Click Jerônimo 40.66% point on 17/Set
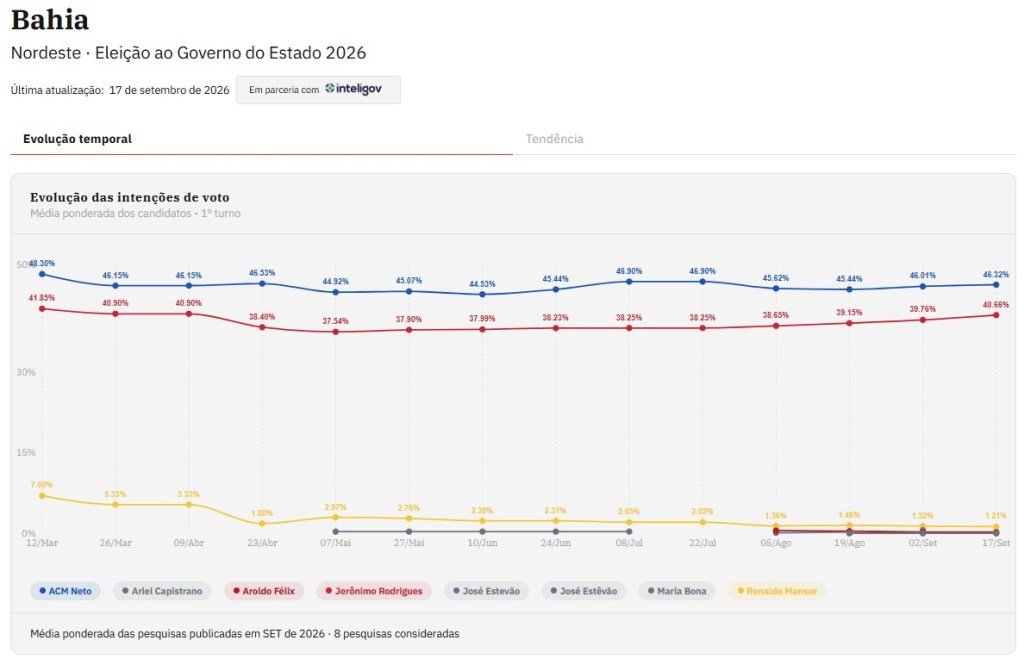Screen dimensions: 1024x665 coord(996,315)
